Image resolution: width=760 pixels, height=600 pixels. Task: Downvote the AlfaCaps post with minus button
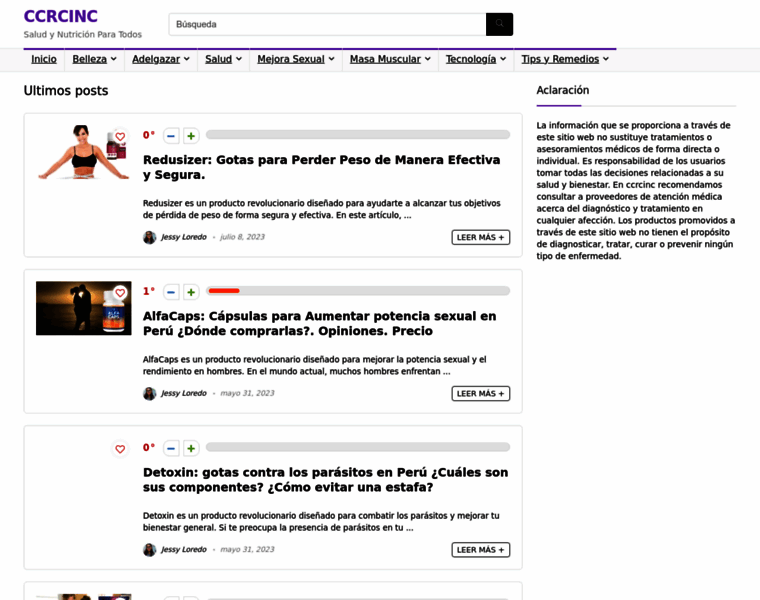pos(171,292)
